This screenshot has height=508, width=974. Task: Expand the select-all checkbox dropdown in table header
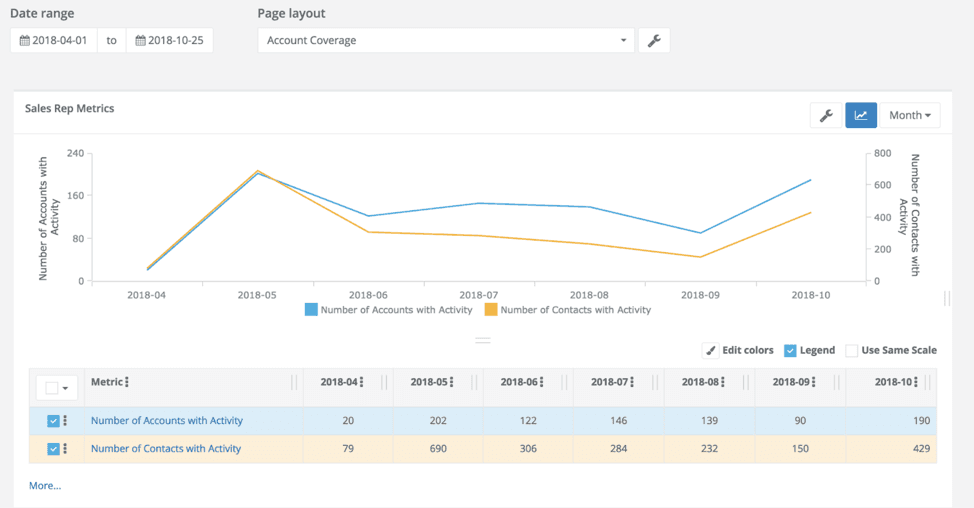(x=66, y=388)
